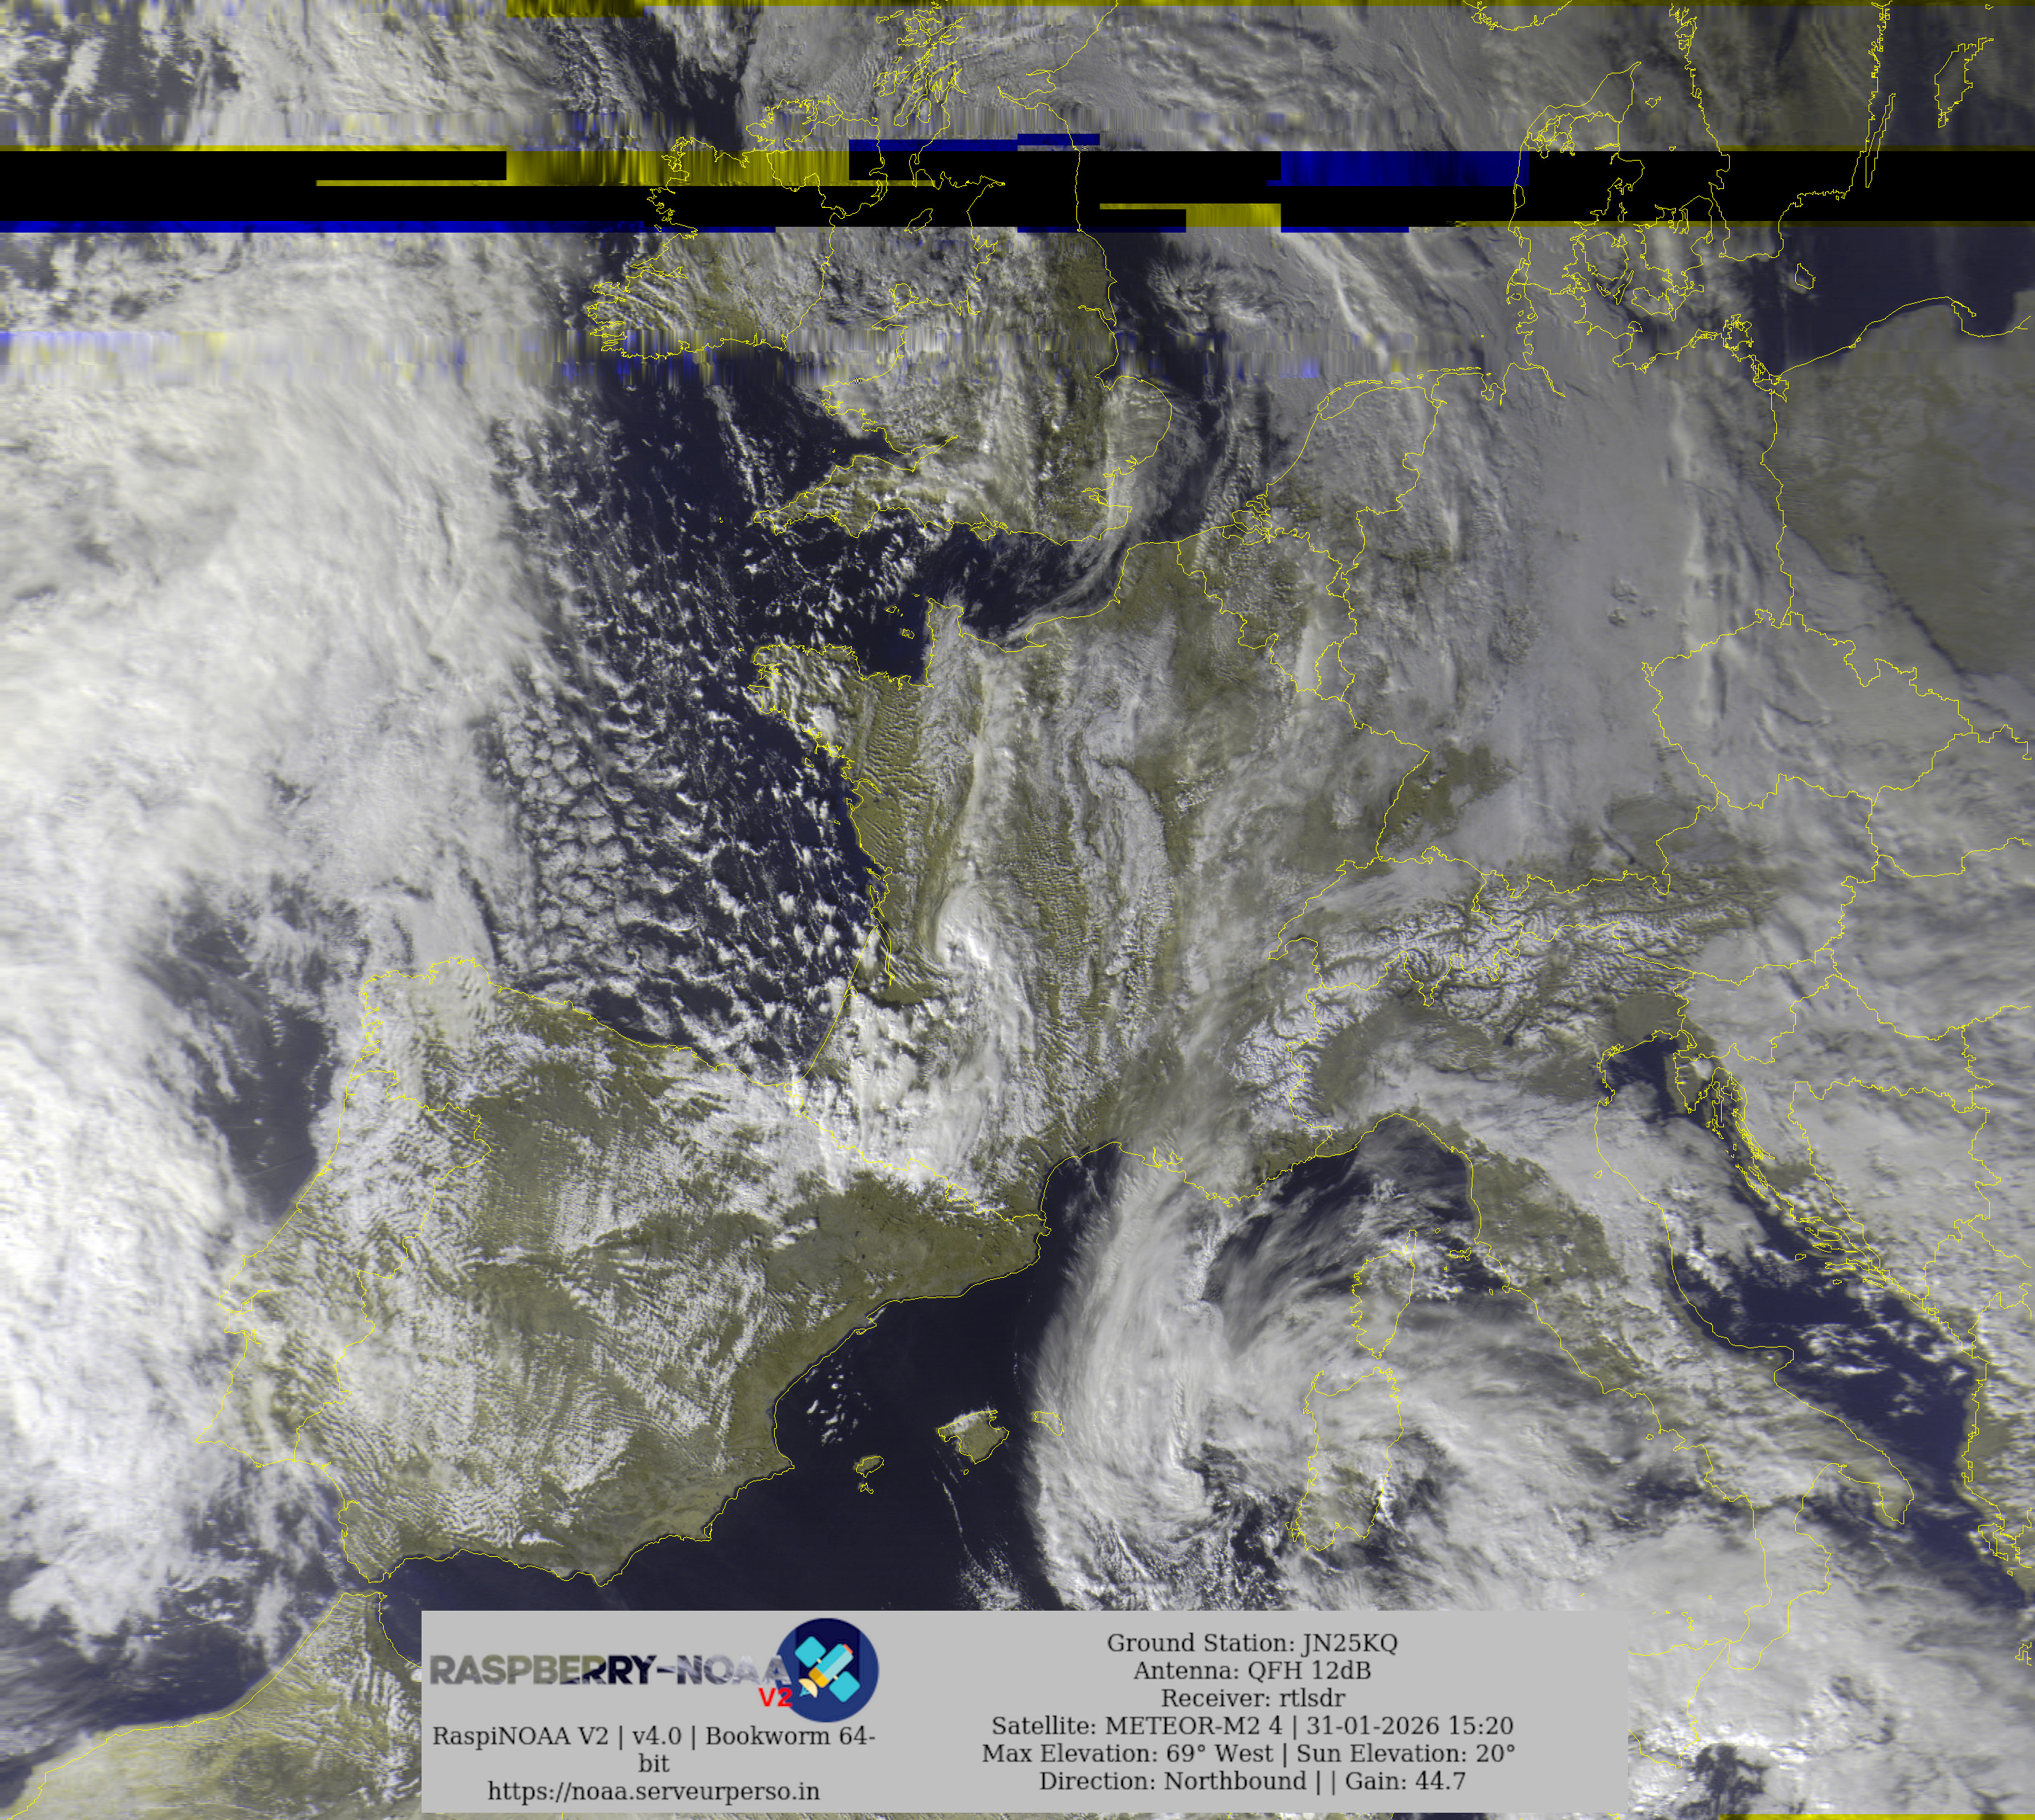
Task: Click the Raspberry-NOAA satellite logo icon
Action: [x=829, y=1669]
